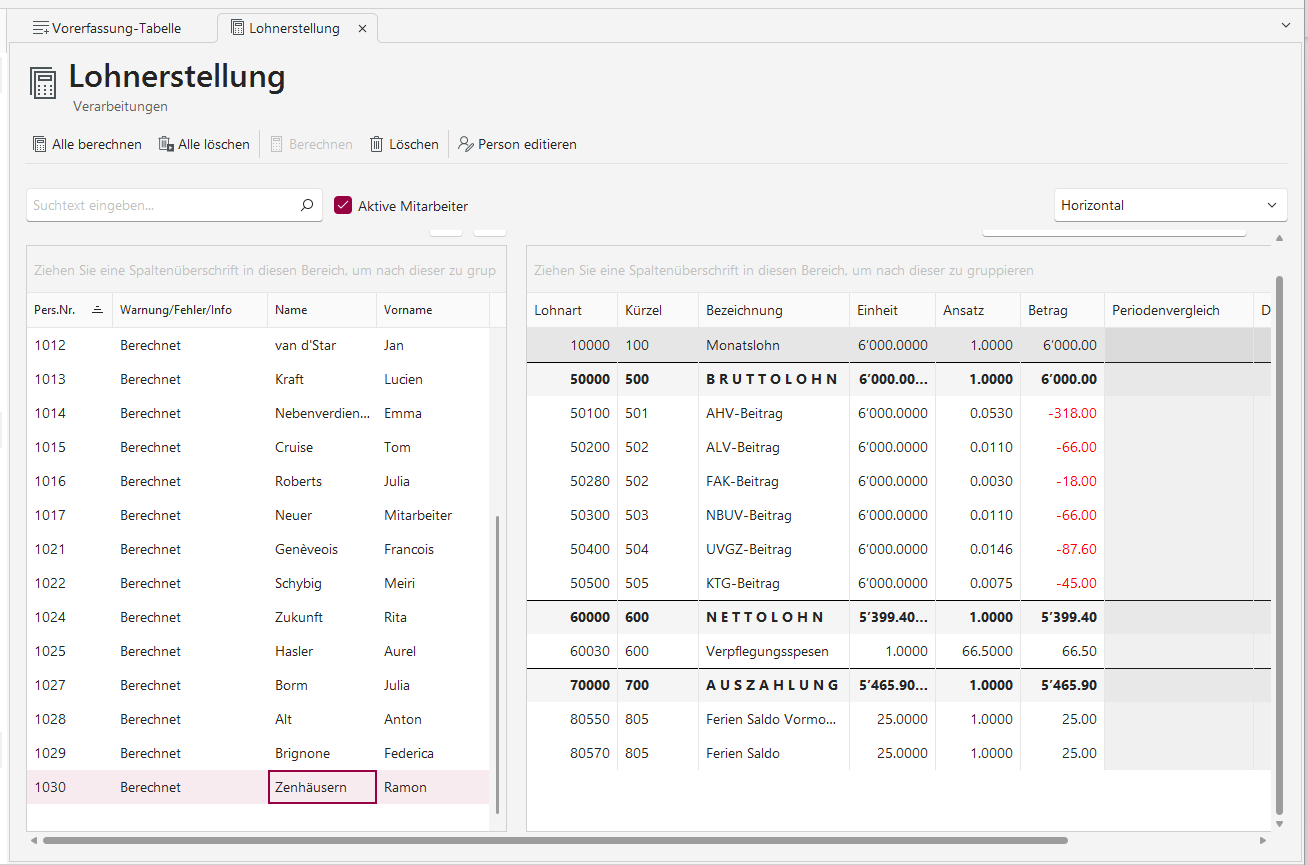Click the Pers.Nr. sort arrow icon
This screenshot has height=865, width=1308.
tap(97, 310)
